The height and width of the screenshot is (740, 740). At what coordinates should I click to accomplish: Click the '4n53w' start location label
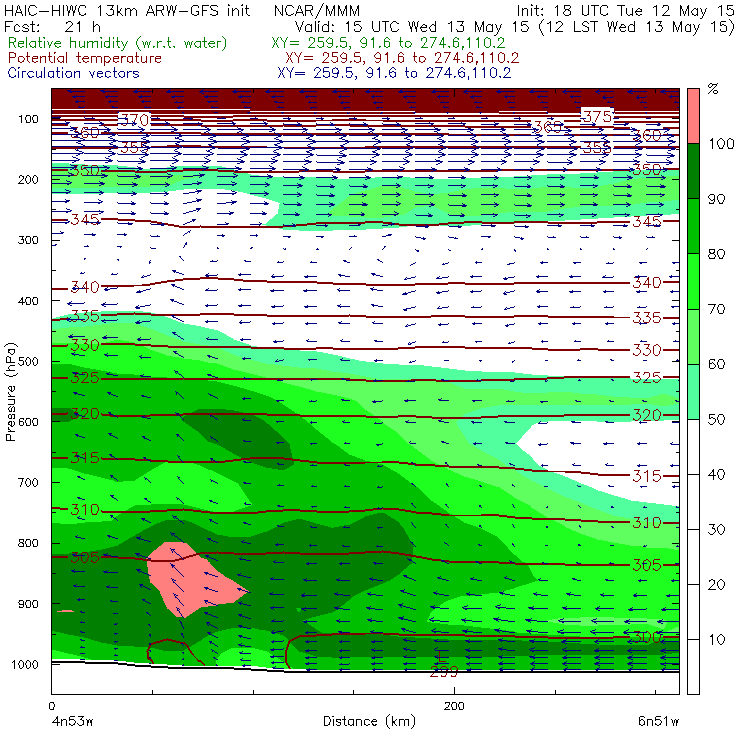[72, 721]
